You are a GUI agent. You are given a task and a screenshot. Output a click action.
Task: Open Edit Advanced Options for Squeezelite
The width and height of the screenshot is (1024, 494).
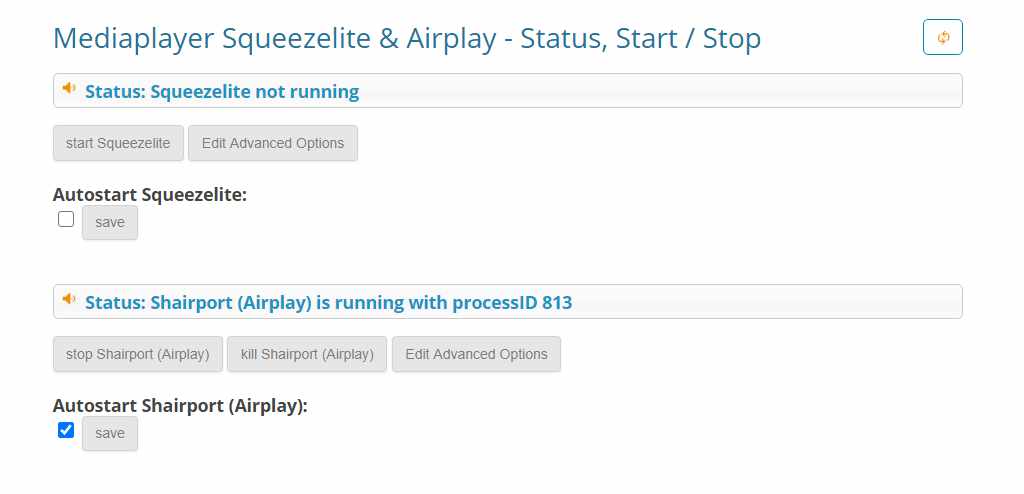(x=273, y=143)
